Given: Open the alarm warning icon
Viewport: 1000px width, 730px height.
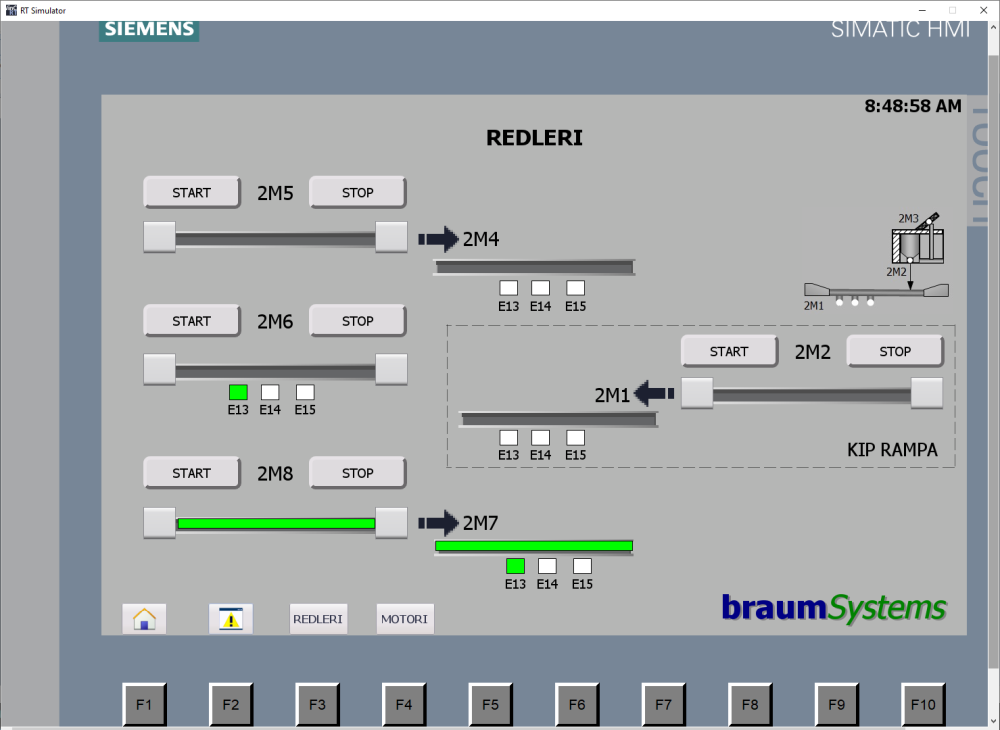Looking at the screenshot, I should (231, 619).
